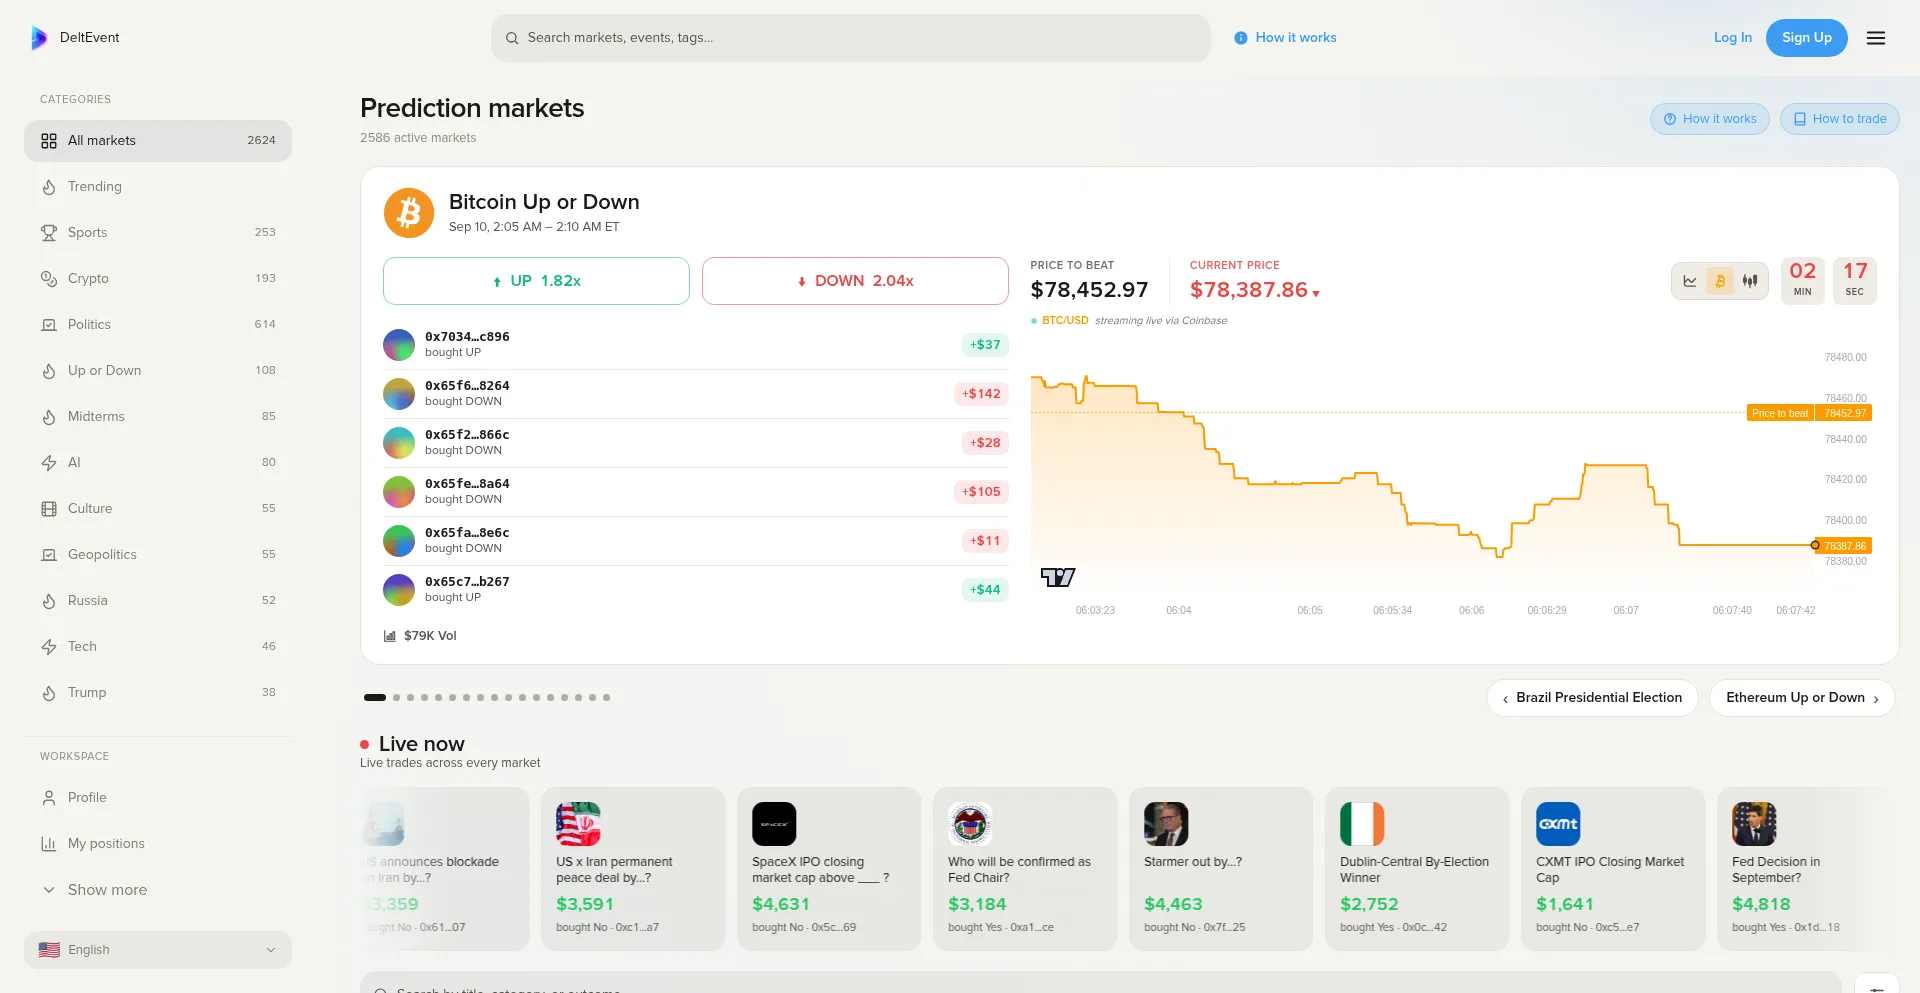Viewport: 1920px width, 993px height.
Task: Select the Bitcoin price chart mode
Action: click(x=1720, y=281)
